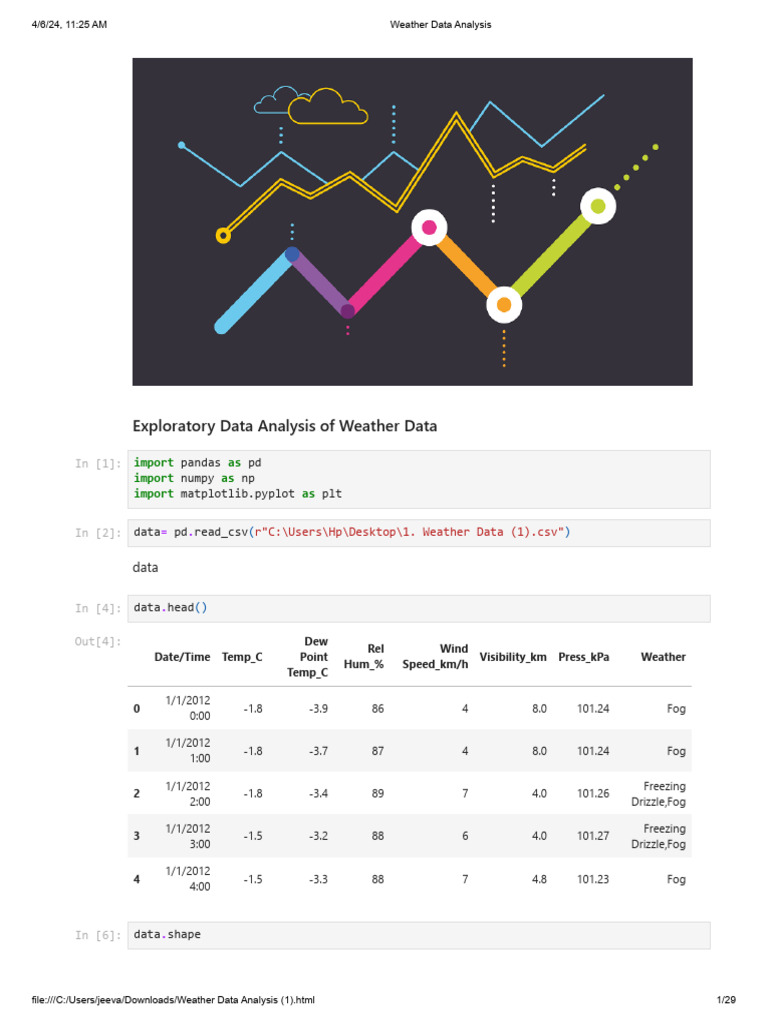
Task: Click the Visibility_km column header
Action: 513,657
